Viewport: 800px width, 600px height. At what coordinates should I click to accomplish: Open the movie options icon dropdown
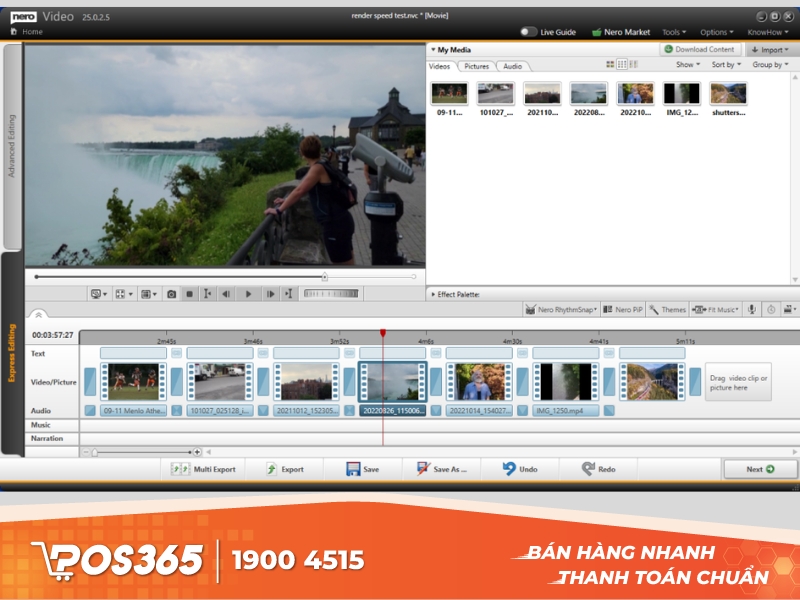(790, 310)
